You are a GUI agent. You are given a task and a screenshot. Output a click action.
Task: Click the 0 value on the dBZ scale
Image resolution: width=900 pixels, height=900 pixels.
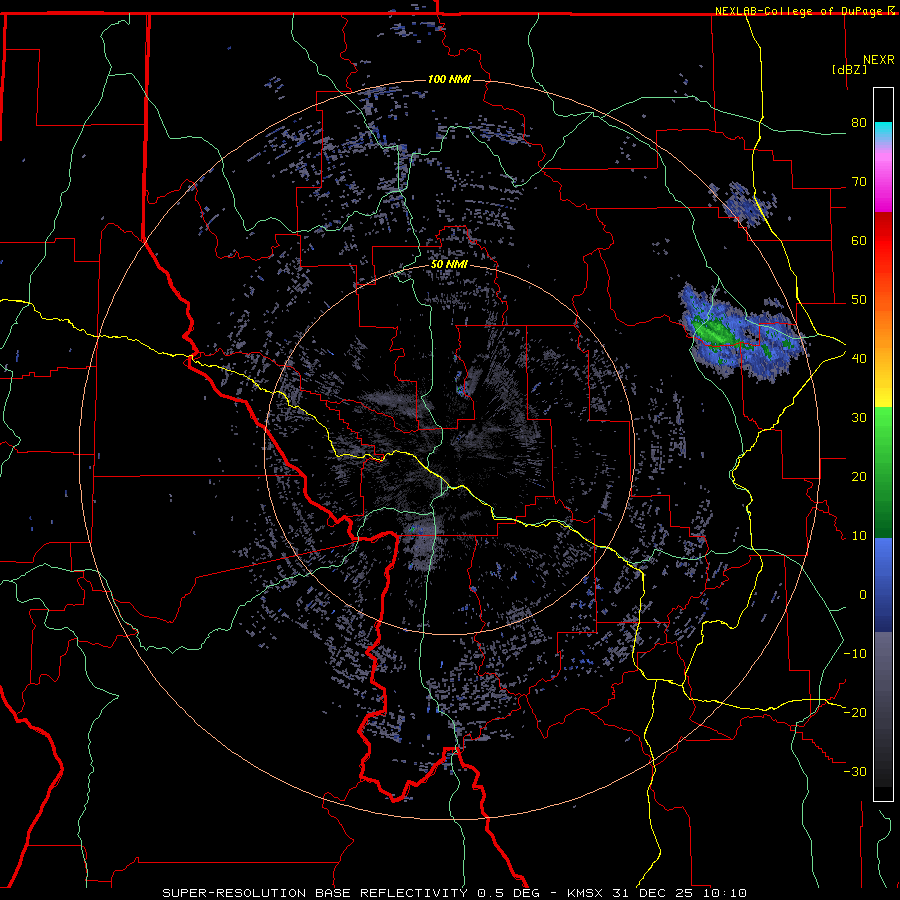coord(863,595)
